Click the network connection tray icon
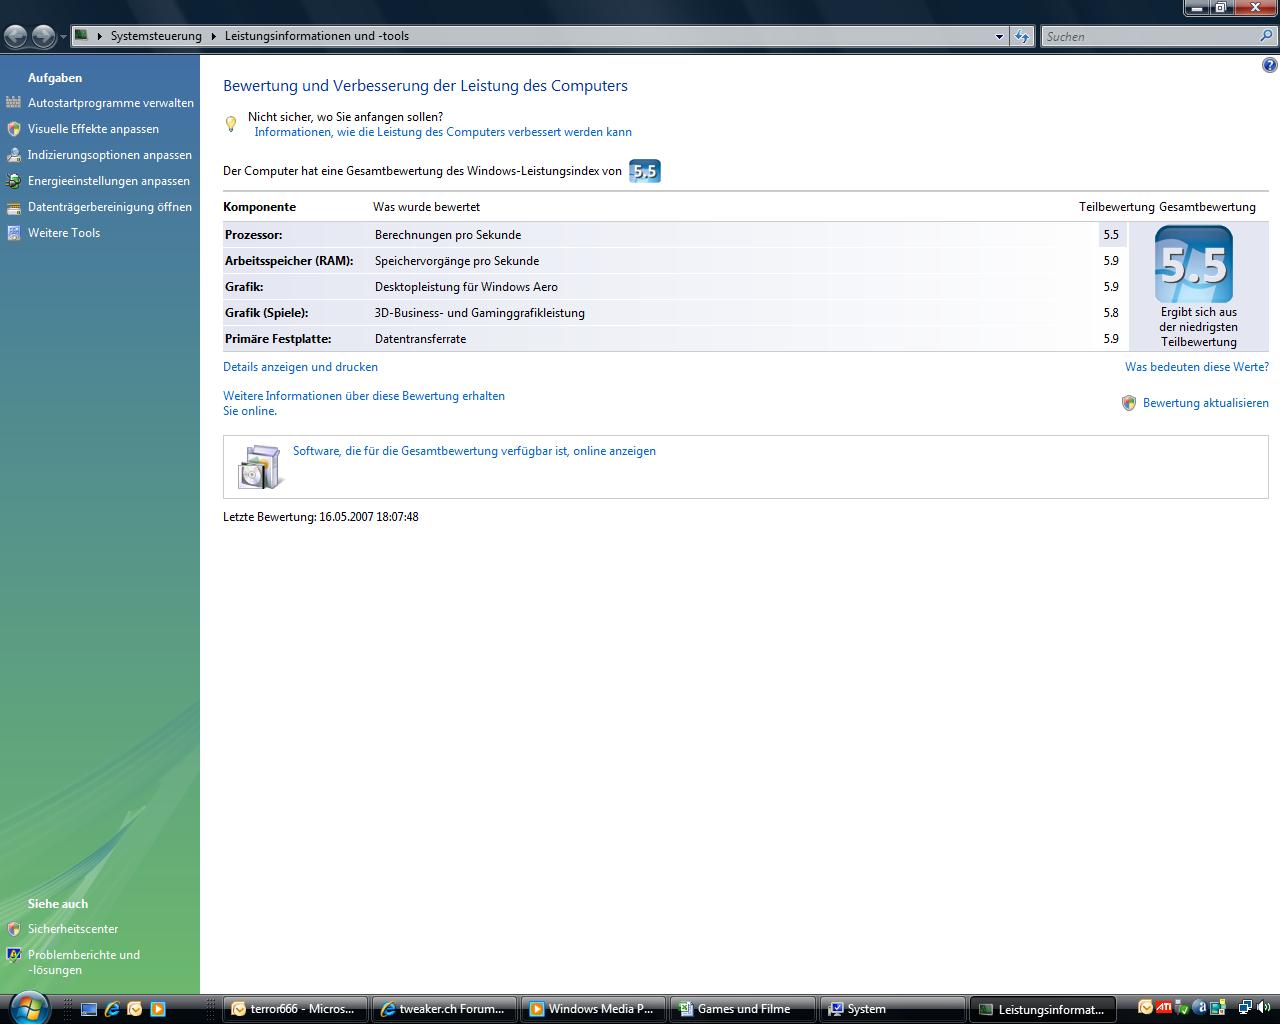This screenshot has width=1280, height=1024. (1245, 1008)
